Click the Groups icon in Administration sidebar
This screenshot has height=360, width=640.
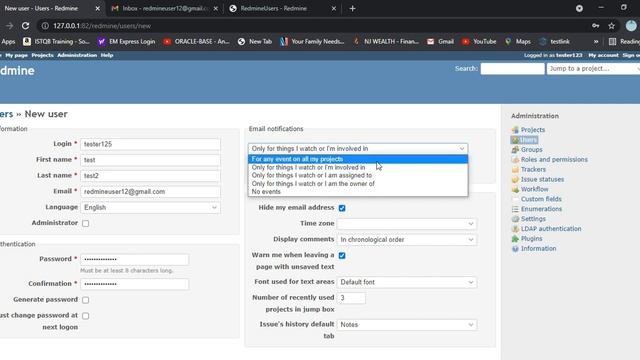click(x=515, y=150)
